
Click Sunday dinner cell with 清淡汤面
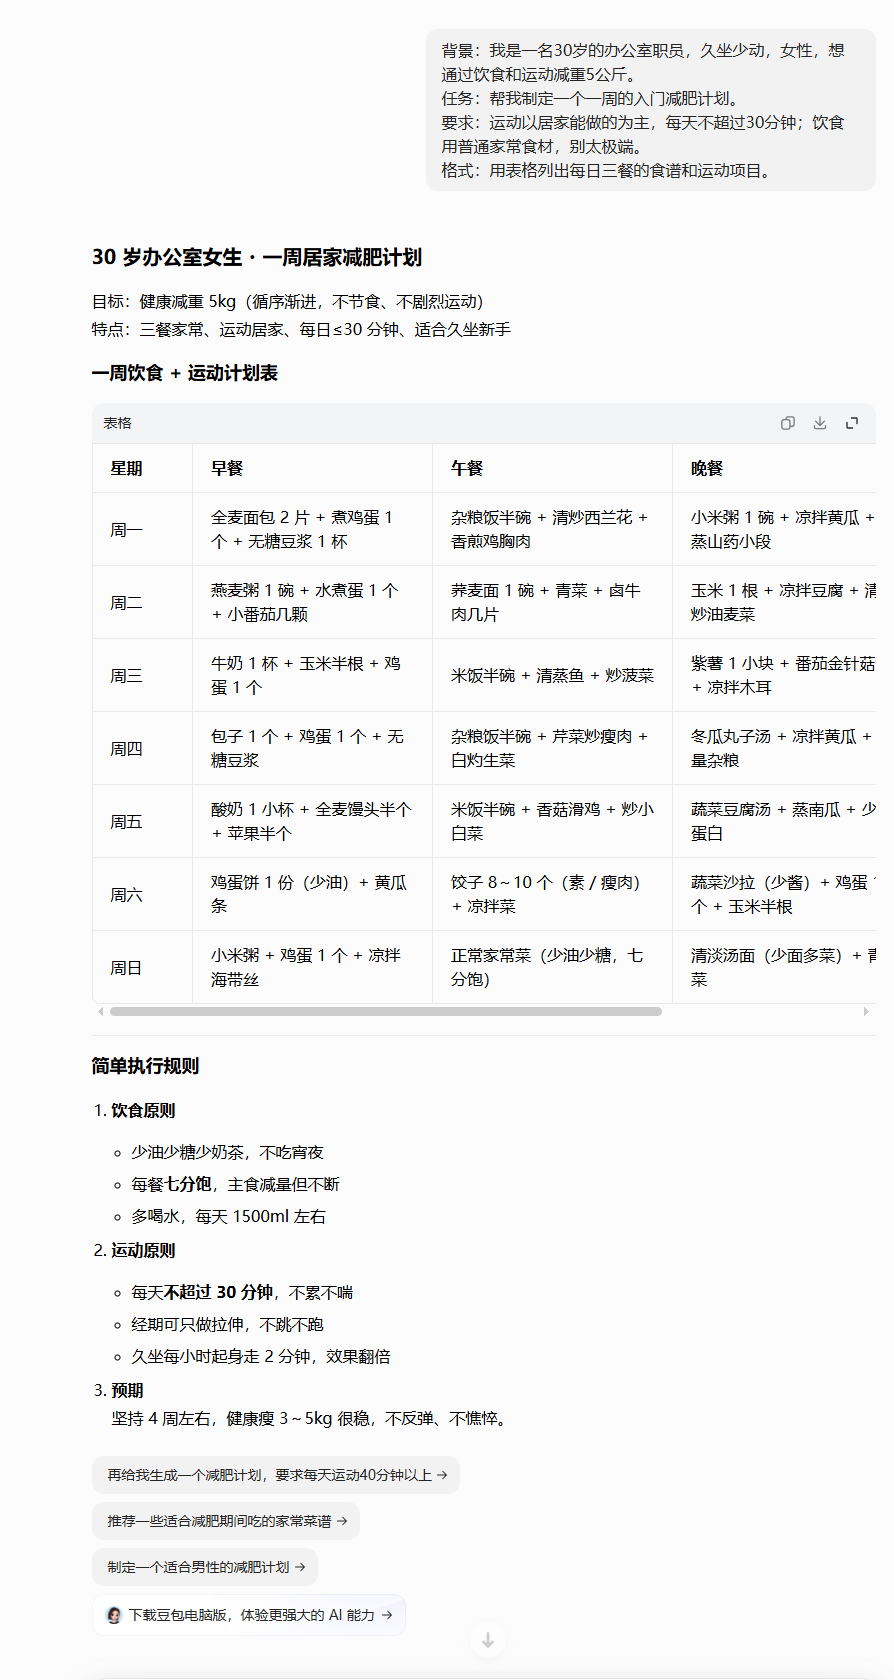pos(774,967)
